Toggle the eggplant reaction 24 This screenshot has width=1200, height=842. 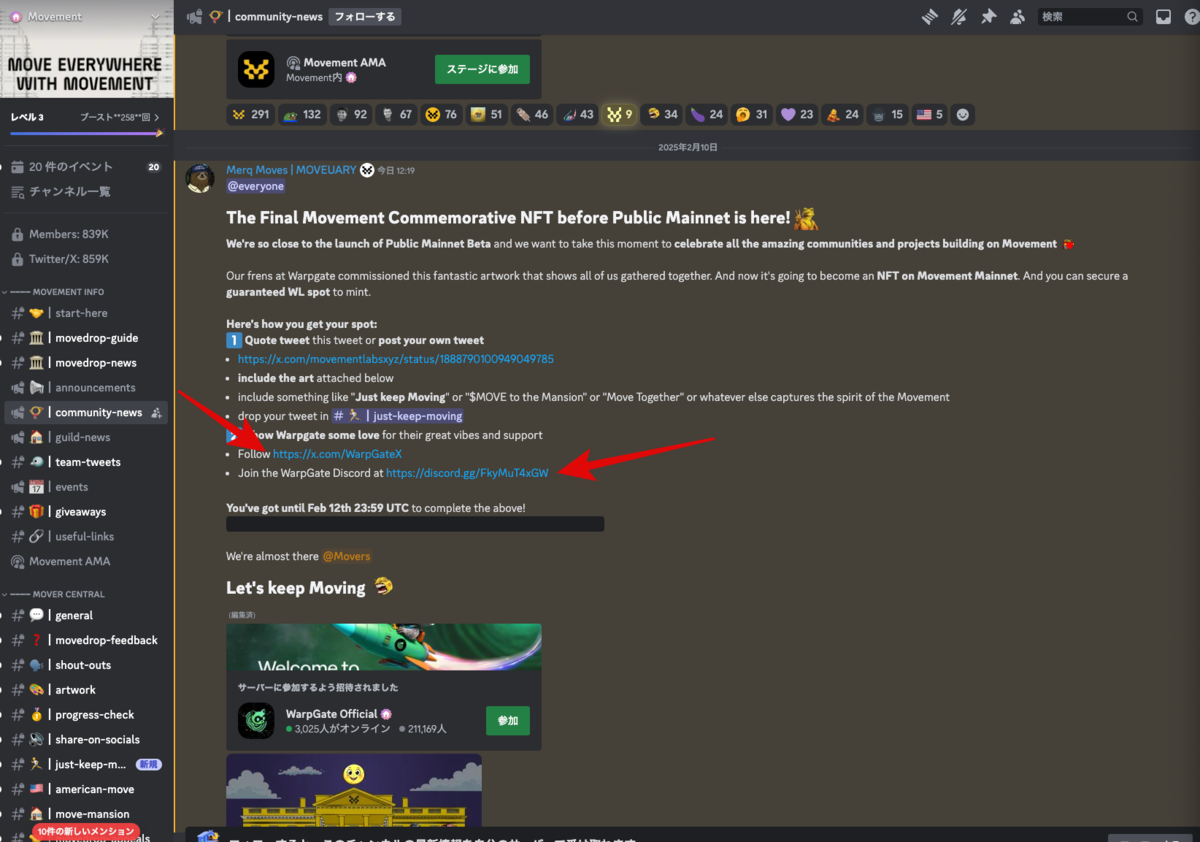(x=707, y=114)
